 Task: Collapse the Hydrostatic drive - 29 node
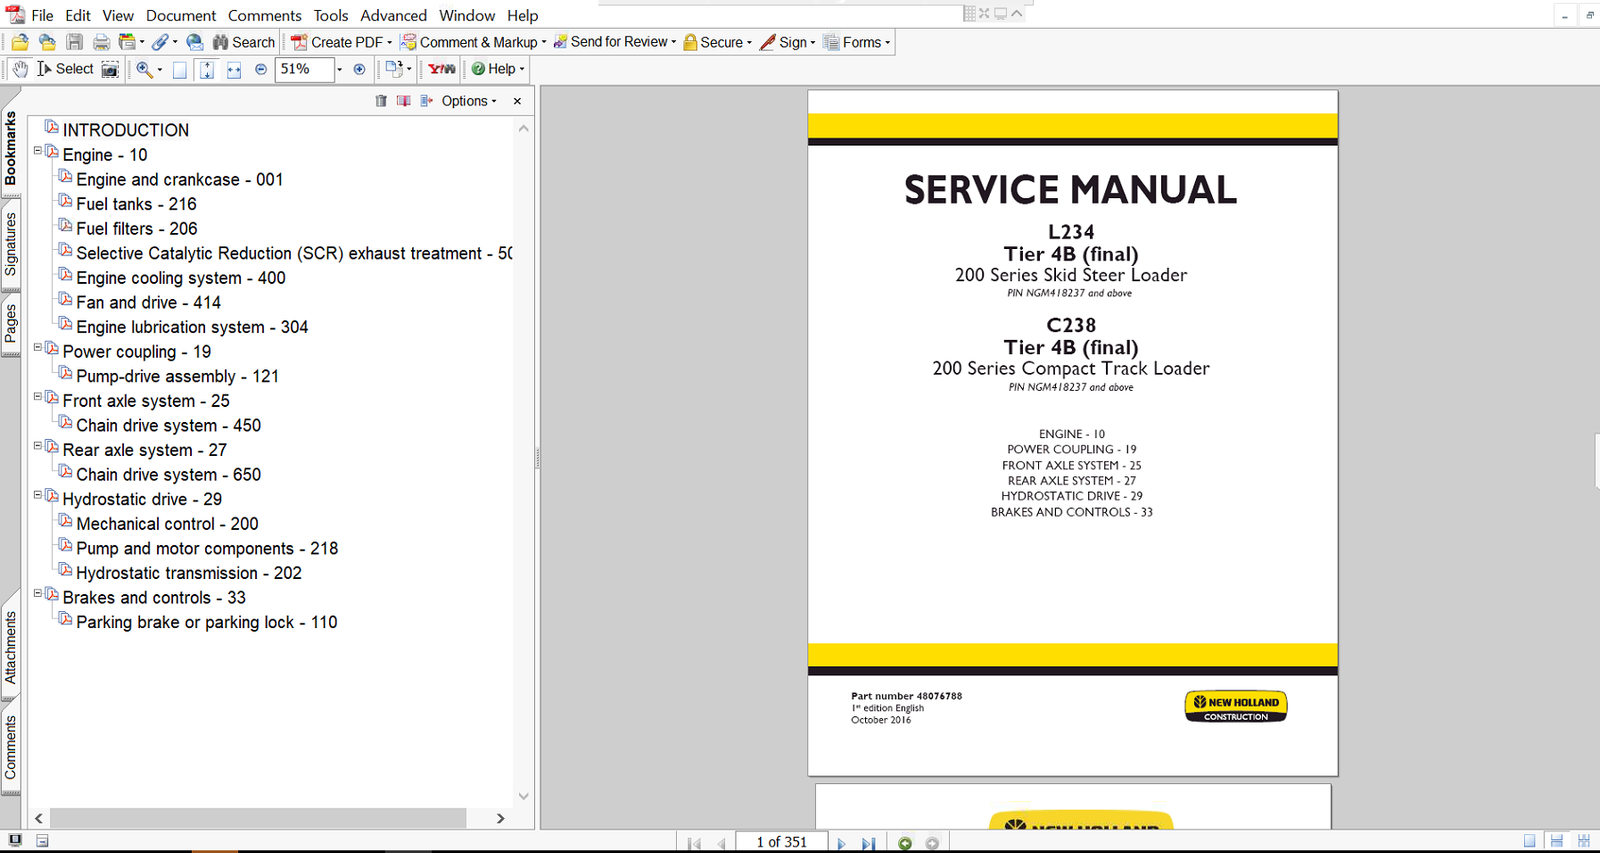pyautogui.click(x=38, y=495)
